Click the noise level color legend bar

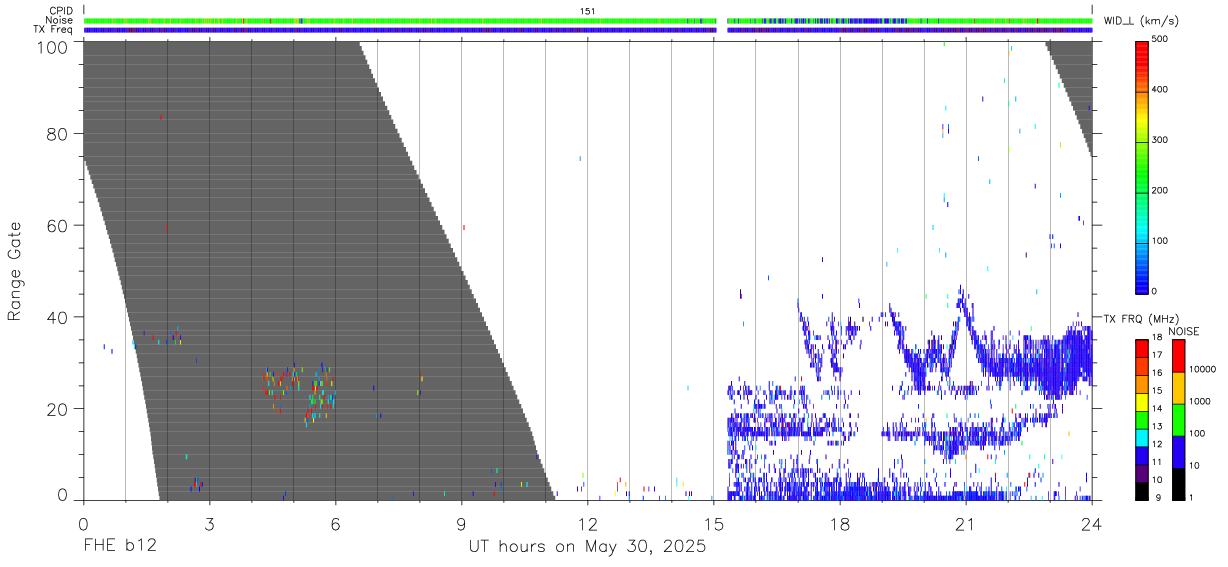click(x=1178, y=420)
